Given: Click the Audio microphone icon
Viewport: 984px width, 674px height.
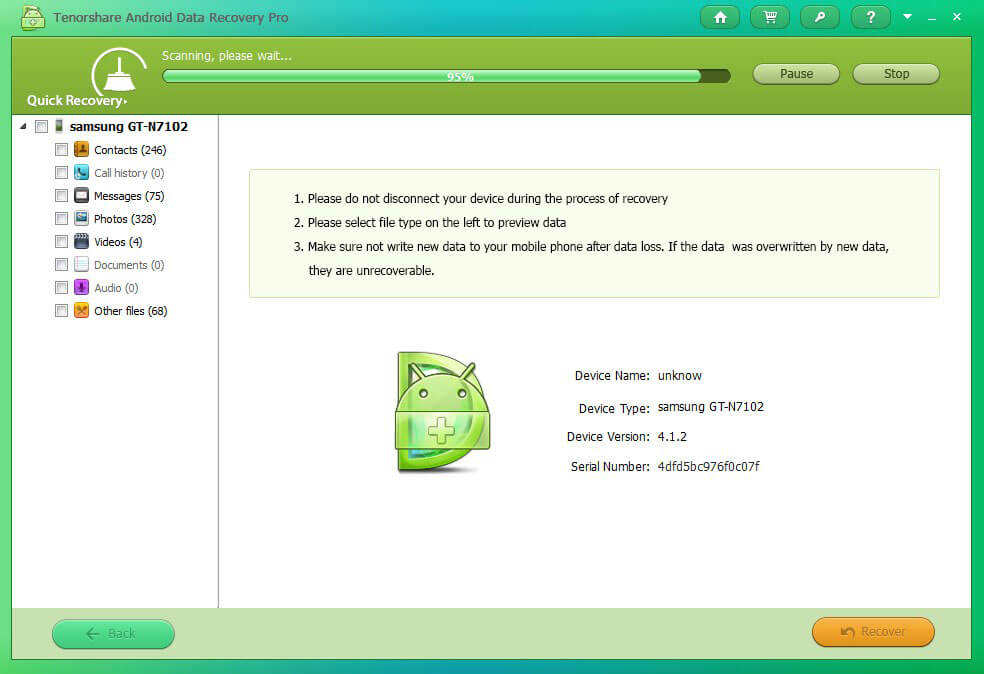Looking at the screenshot, I should 82,287.
